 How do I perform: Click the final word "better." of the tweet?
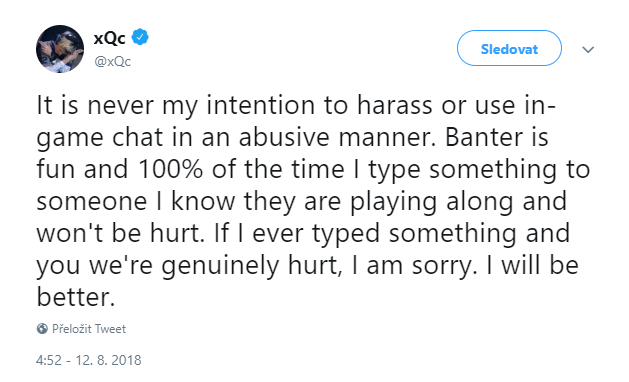coord(76,297)
